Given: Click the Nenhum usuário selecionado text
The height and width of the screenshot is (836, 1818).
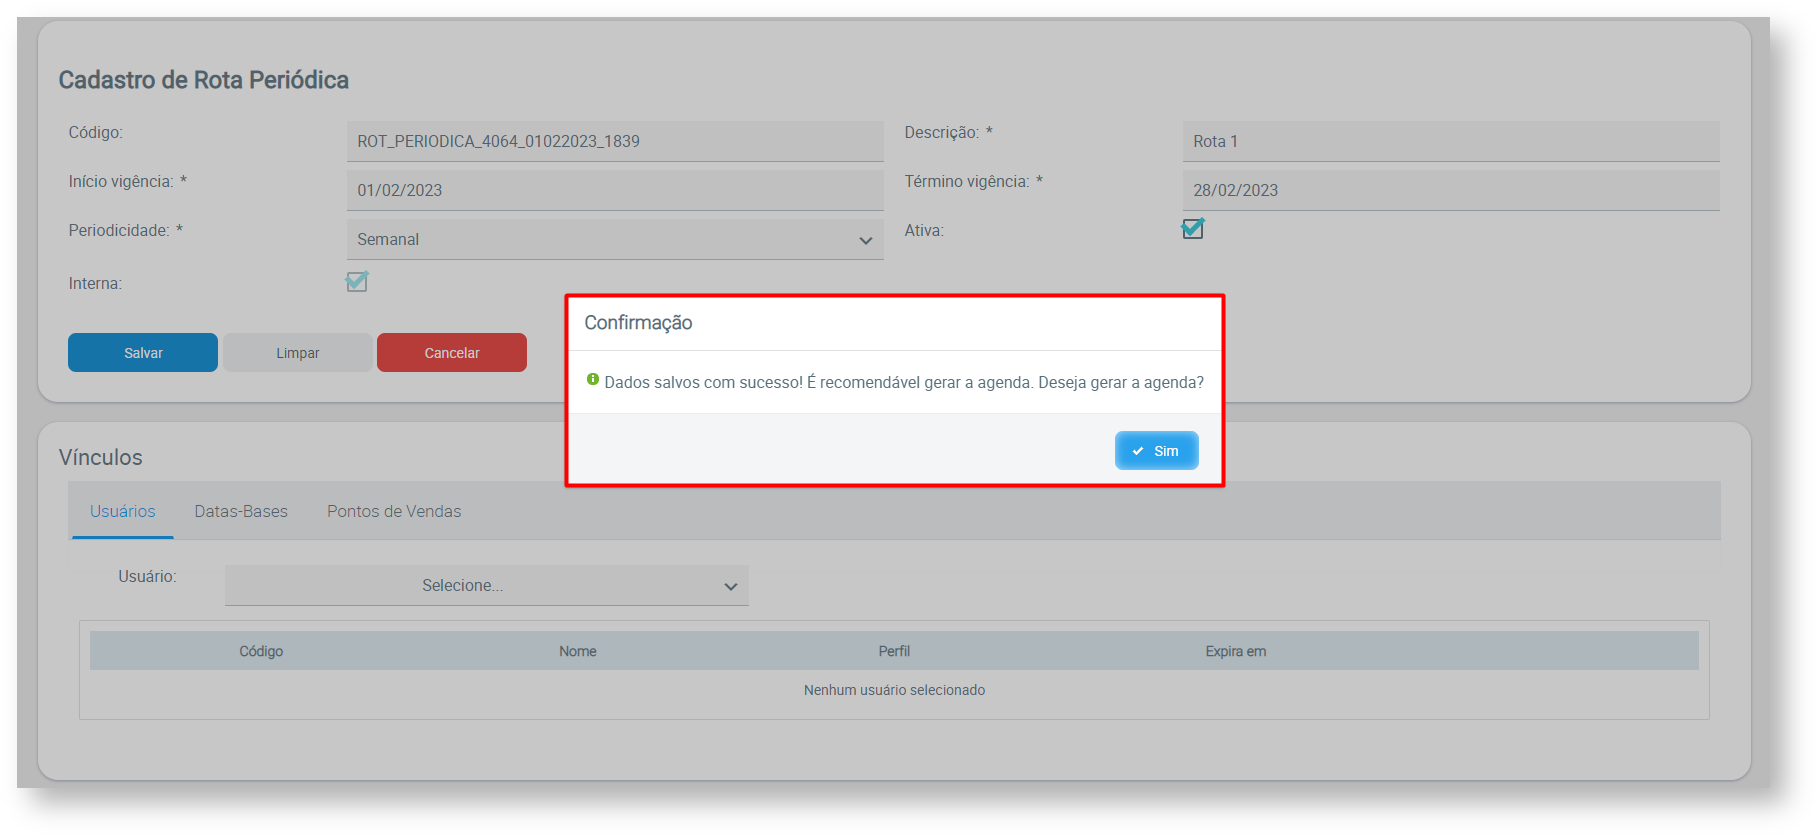Looking at the screenshot, I should pos(894,690).
